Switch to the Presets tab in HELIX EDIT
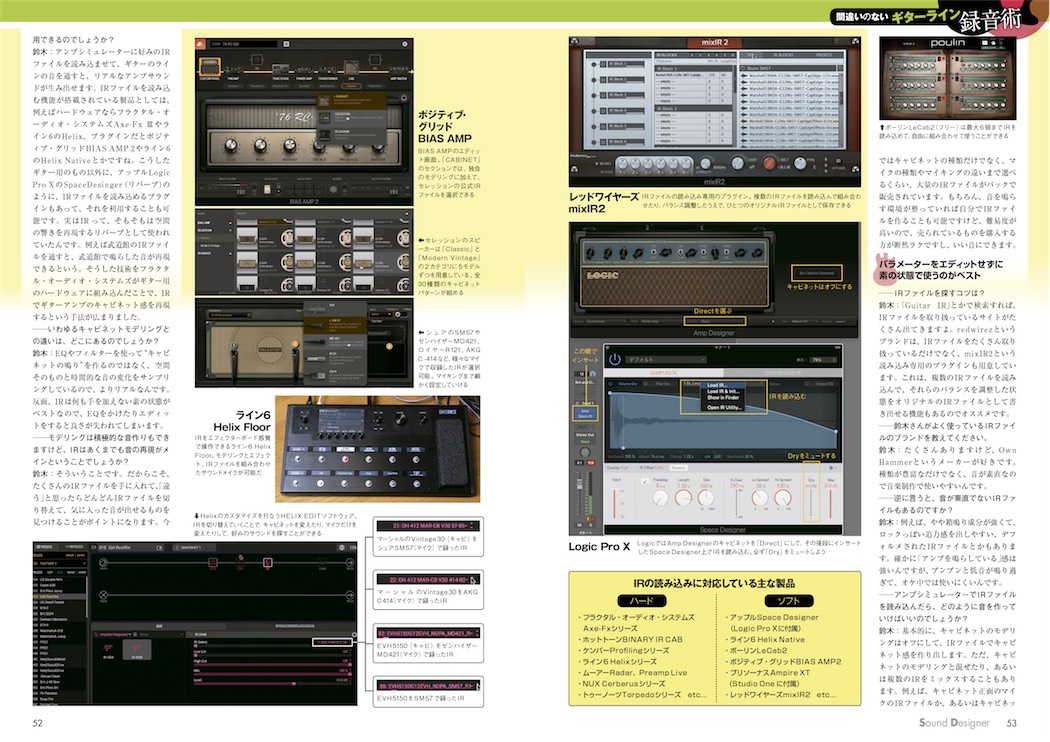This screenshot has height=742, width=1050. coord(46,547)
